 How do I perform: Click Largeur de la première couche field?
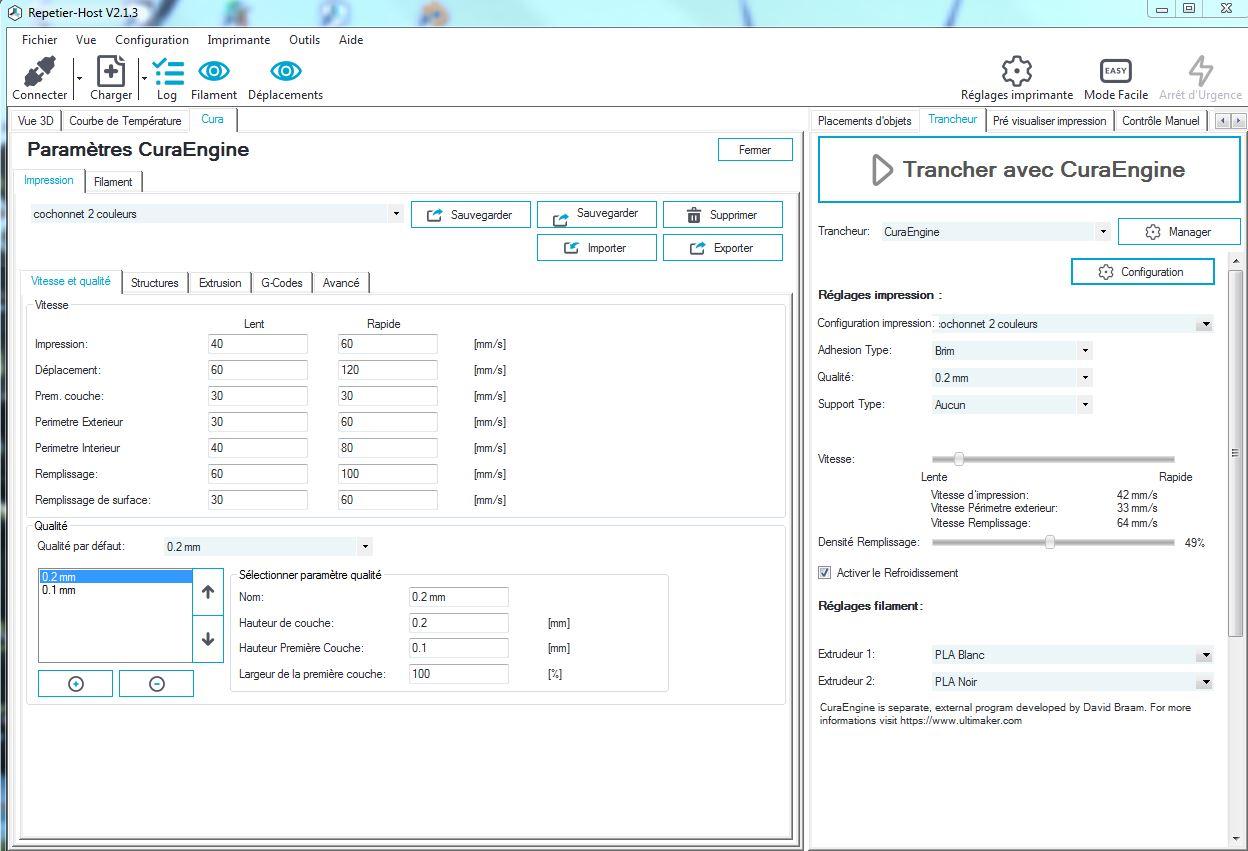pos(459,674)
